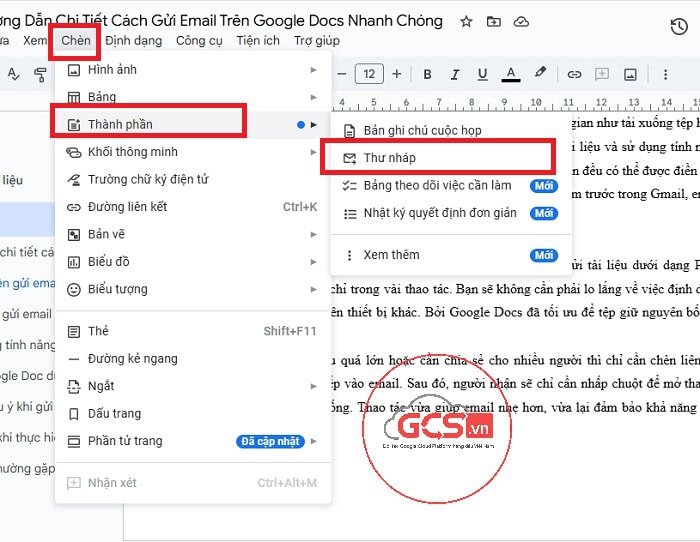Click the Bản vẽ drawing icon
700x542 pixels.
(x=74, y=234)
